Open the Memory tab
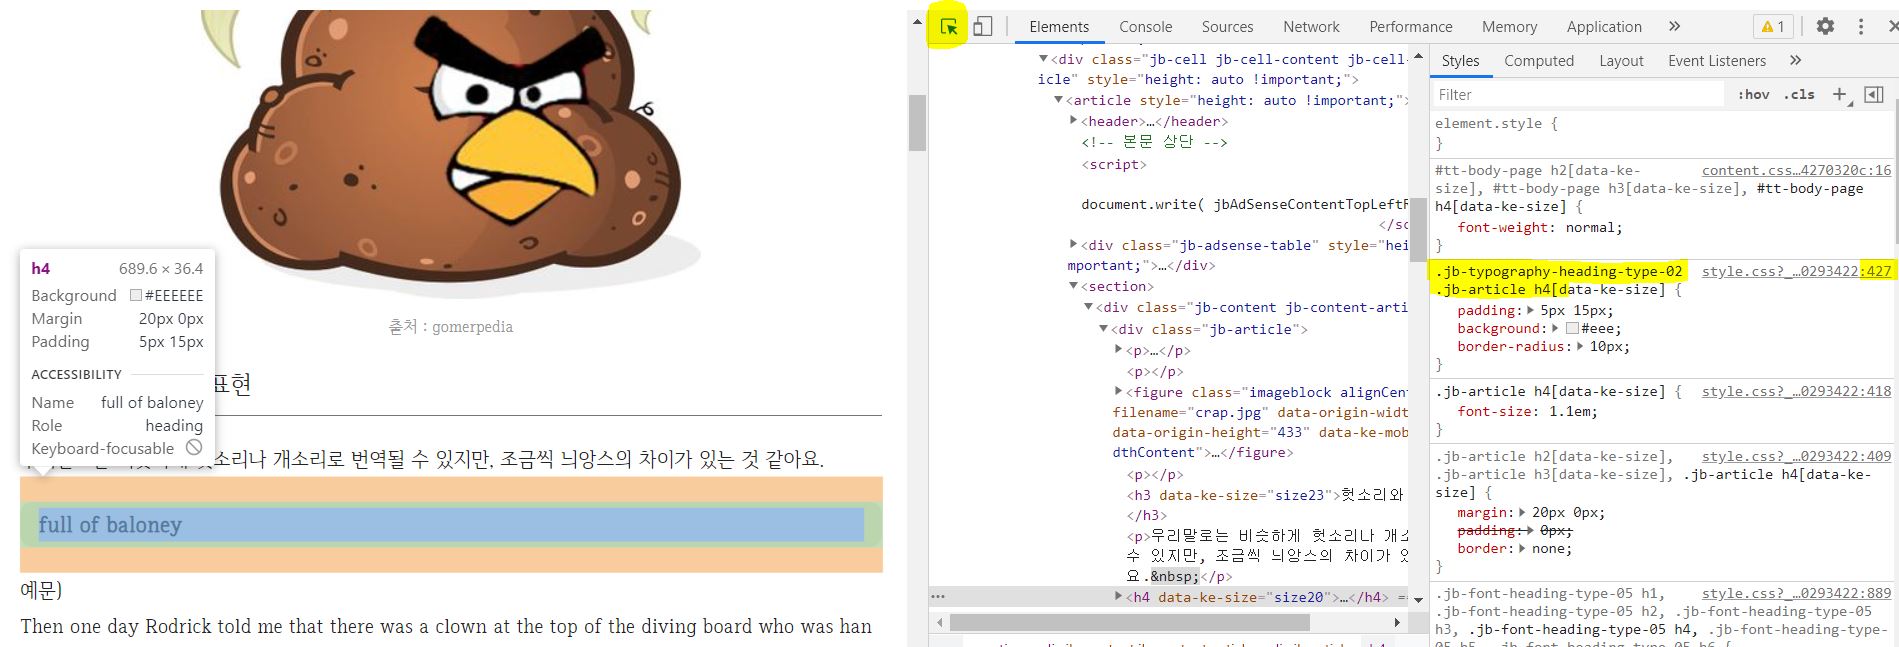The image size is (1899, 647). coord(1509,27)
